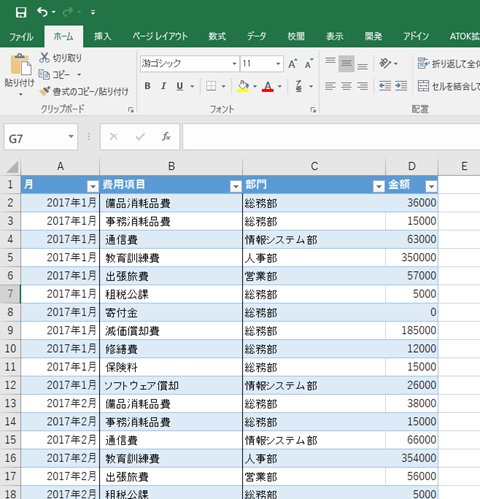Viewport: 480px width, 499px height.
Task: Open filter dropdown for 金額 column
Action: 431,186
